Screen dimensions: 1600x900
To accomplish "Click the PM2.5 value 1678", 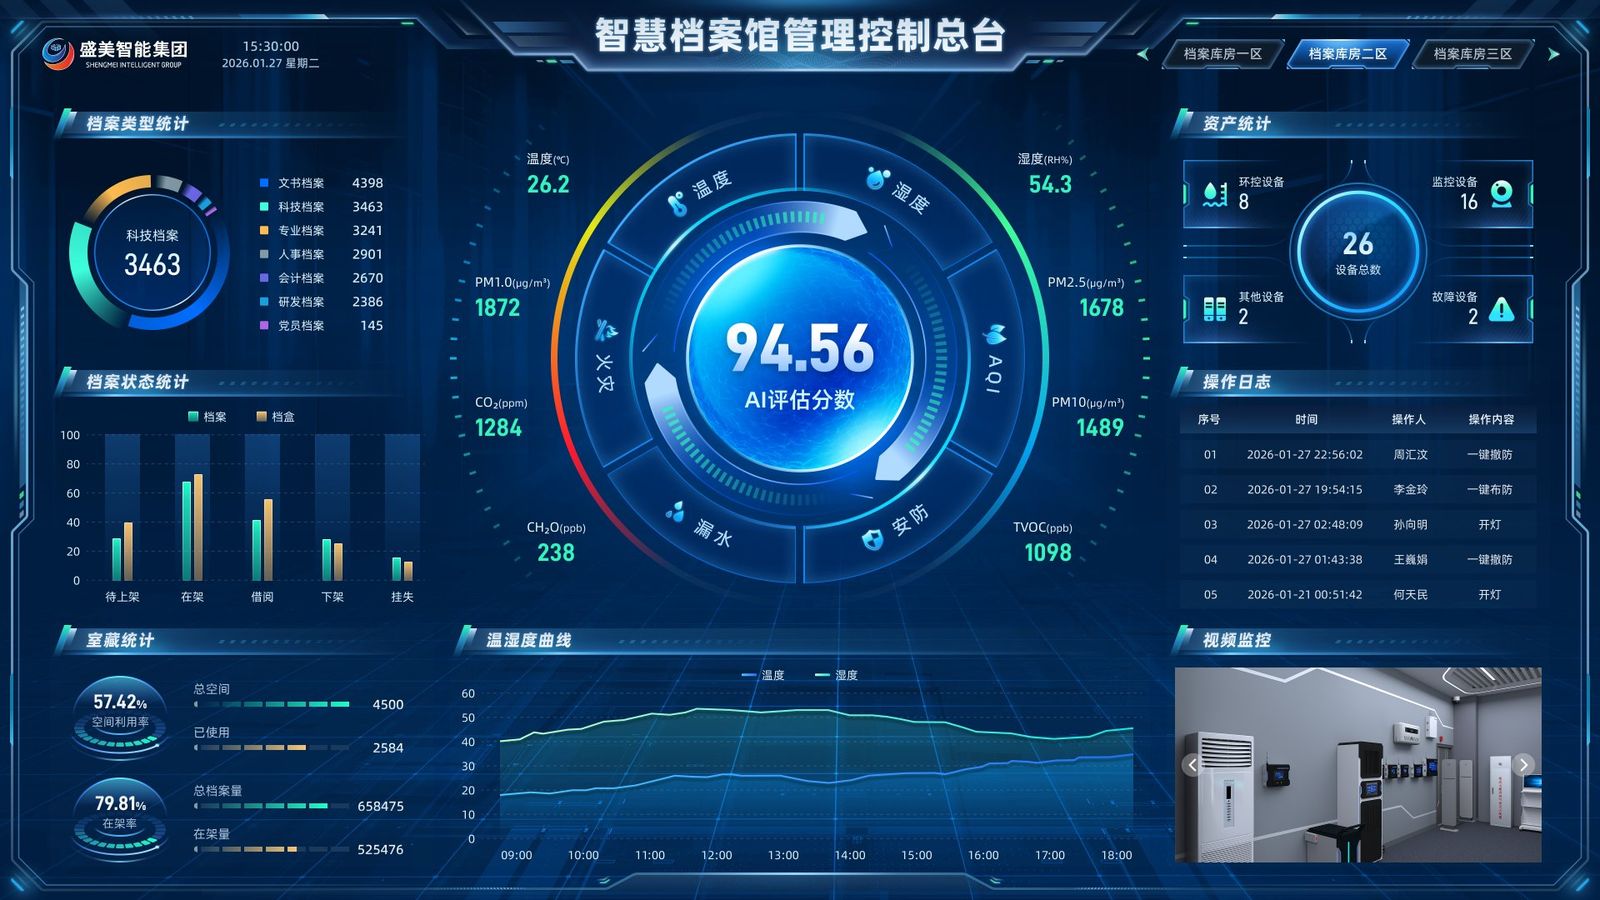I will 1101,308.
